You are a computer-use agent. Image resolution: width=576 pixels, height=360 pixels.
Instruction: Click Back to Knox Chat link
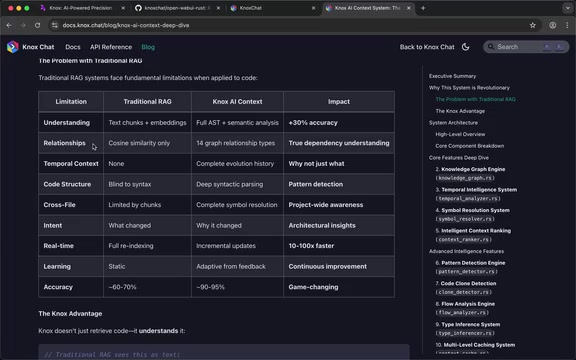tap(427, 47)
